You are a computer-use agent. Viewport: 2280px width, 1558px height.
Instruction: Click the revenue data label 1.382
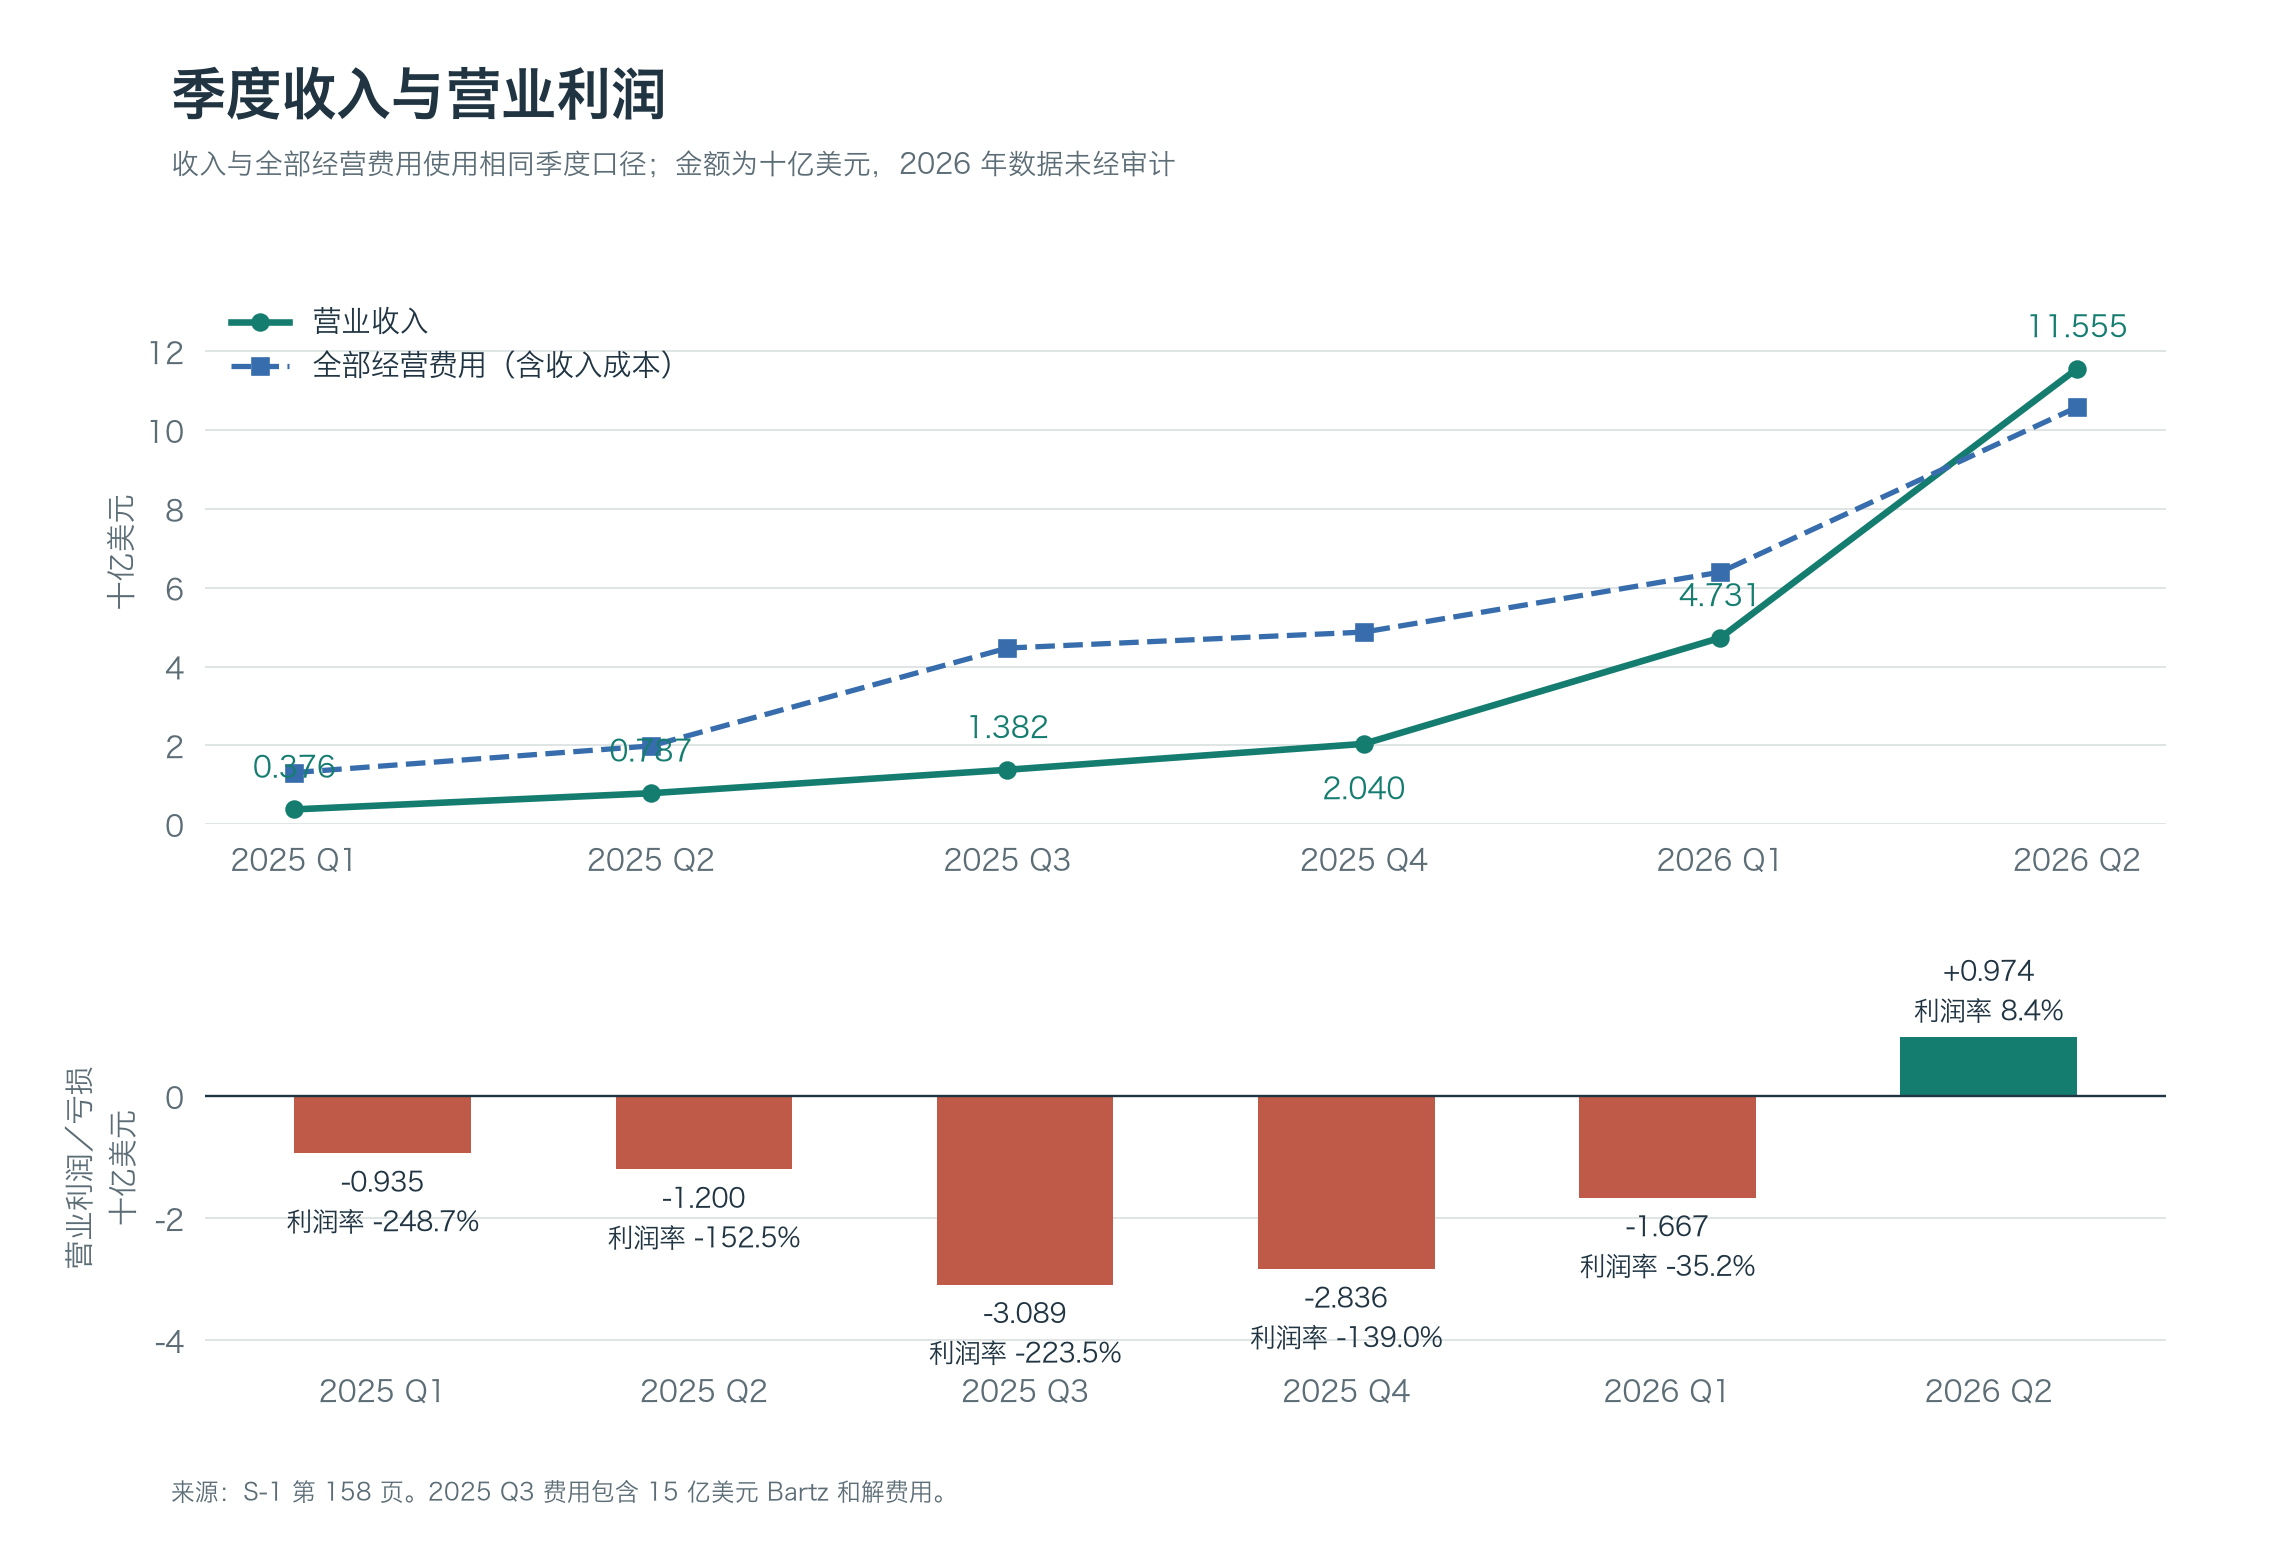coord(1007,727)
